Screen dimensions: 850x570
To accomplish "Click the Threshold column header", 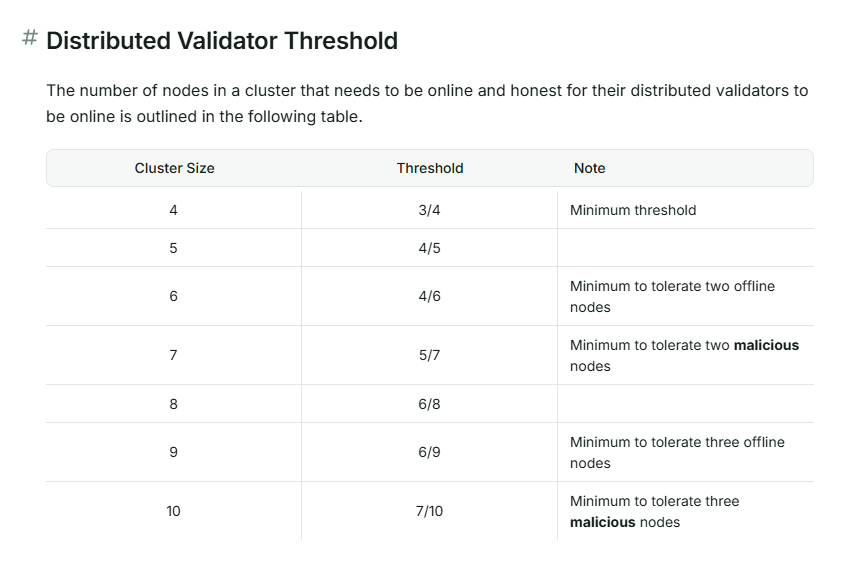I will point(430,168).
